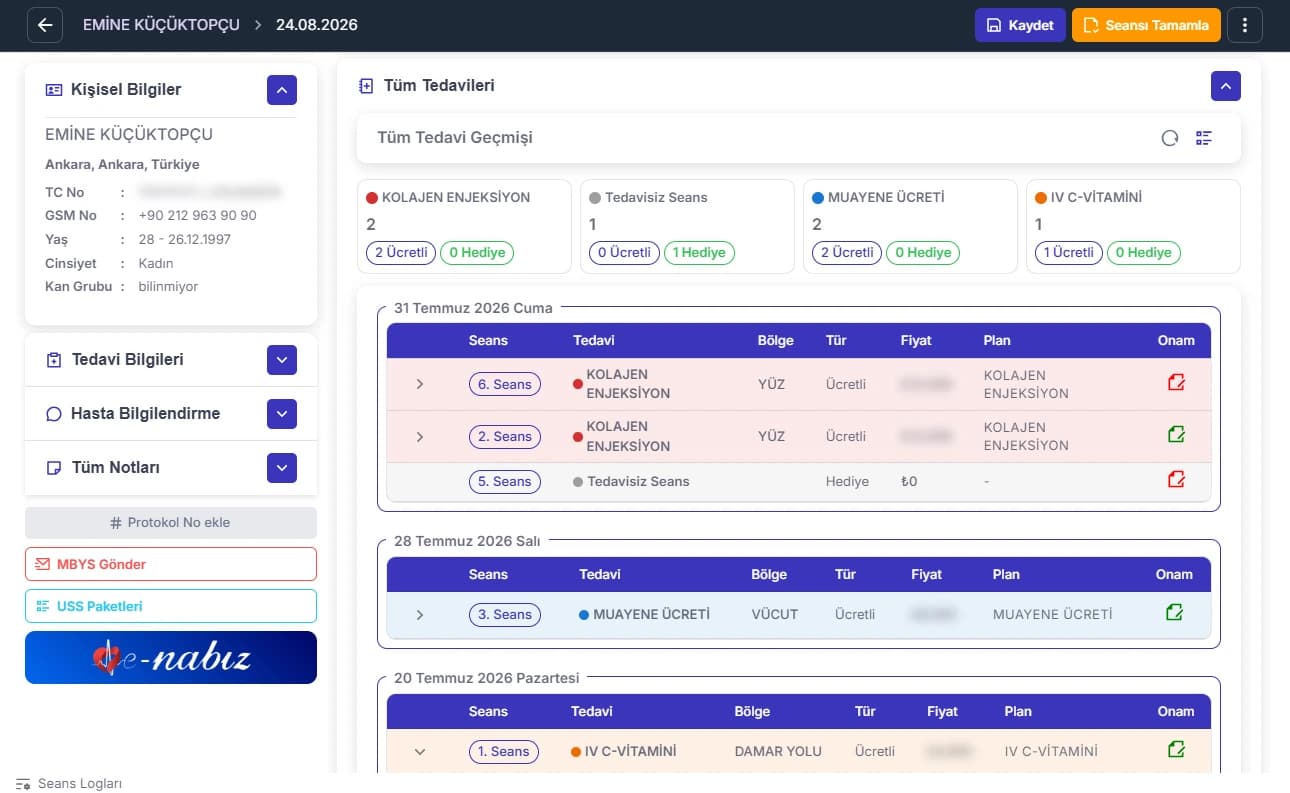Viewport: 1290px width, 793px height.
Task: Click the DAMAR YOLU cell in 1. Seans row
Action: tap(778, 751)
